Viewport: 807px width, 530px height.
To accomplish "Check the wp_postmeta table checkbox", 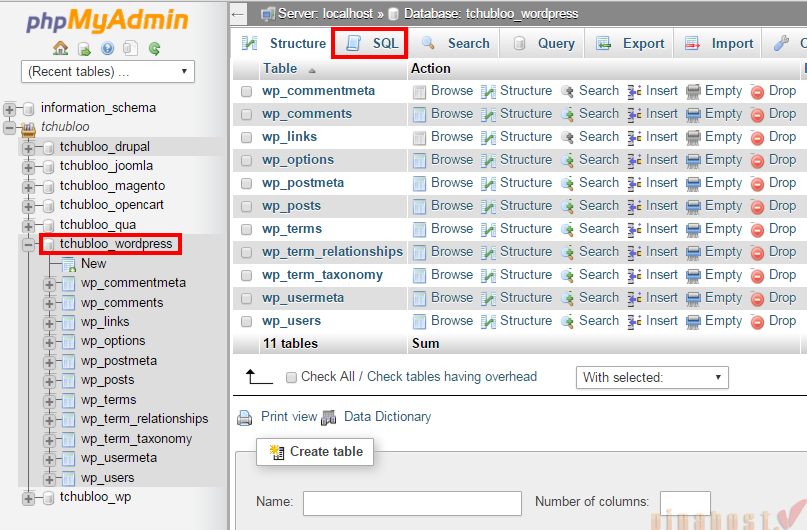I will click(247, 183).
